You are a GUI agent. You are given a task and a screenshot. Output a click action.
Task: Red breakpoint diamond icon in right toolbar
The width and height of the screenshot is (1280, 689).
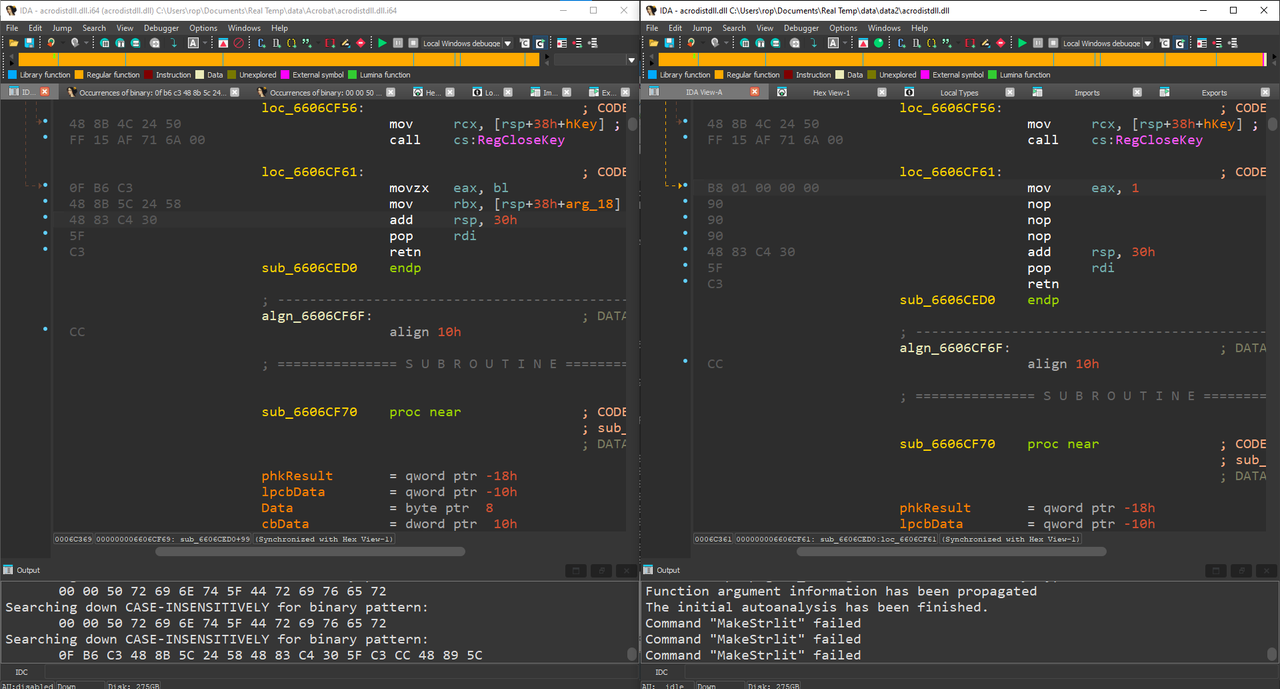1000,43
